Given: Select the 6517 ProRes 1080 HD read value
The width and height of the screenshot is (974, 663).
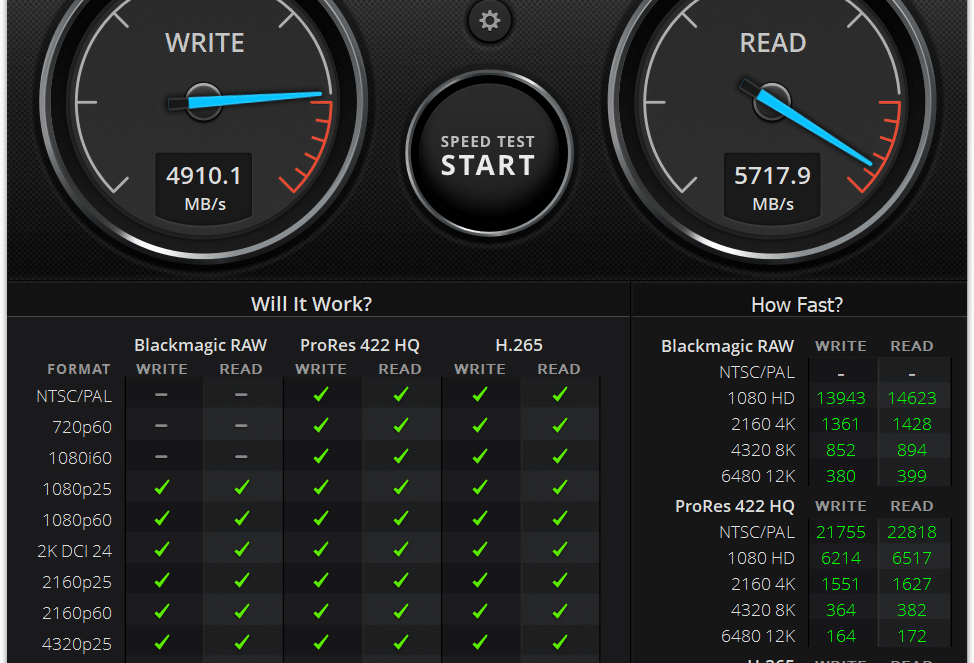Looking at the screenshot, I should pos(911,558).
